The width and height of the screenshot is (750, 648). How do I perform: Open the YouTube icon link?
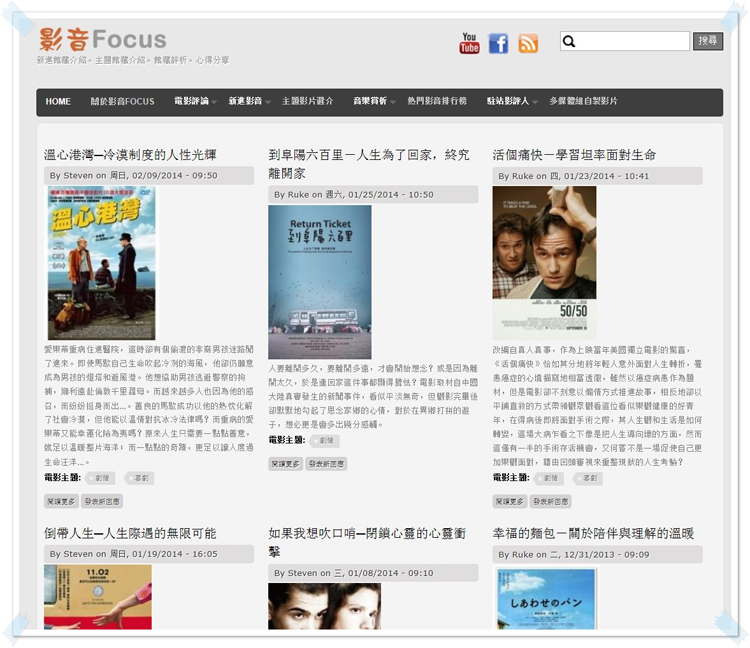point(469,43)
